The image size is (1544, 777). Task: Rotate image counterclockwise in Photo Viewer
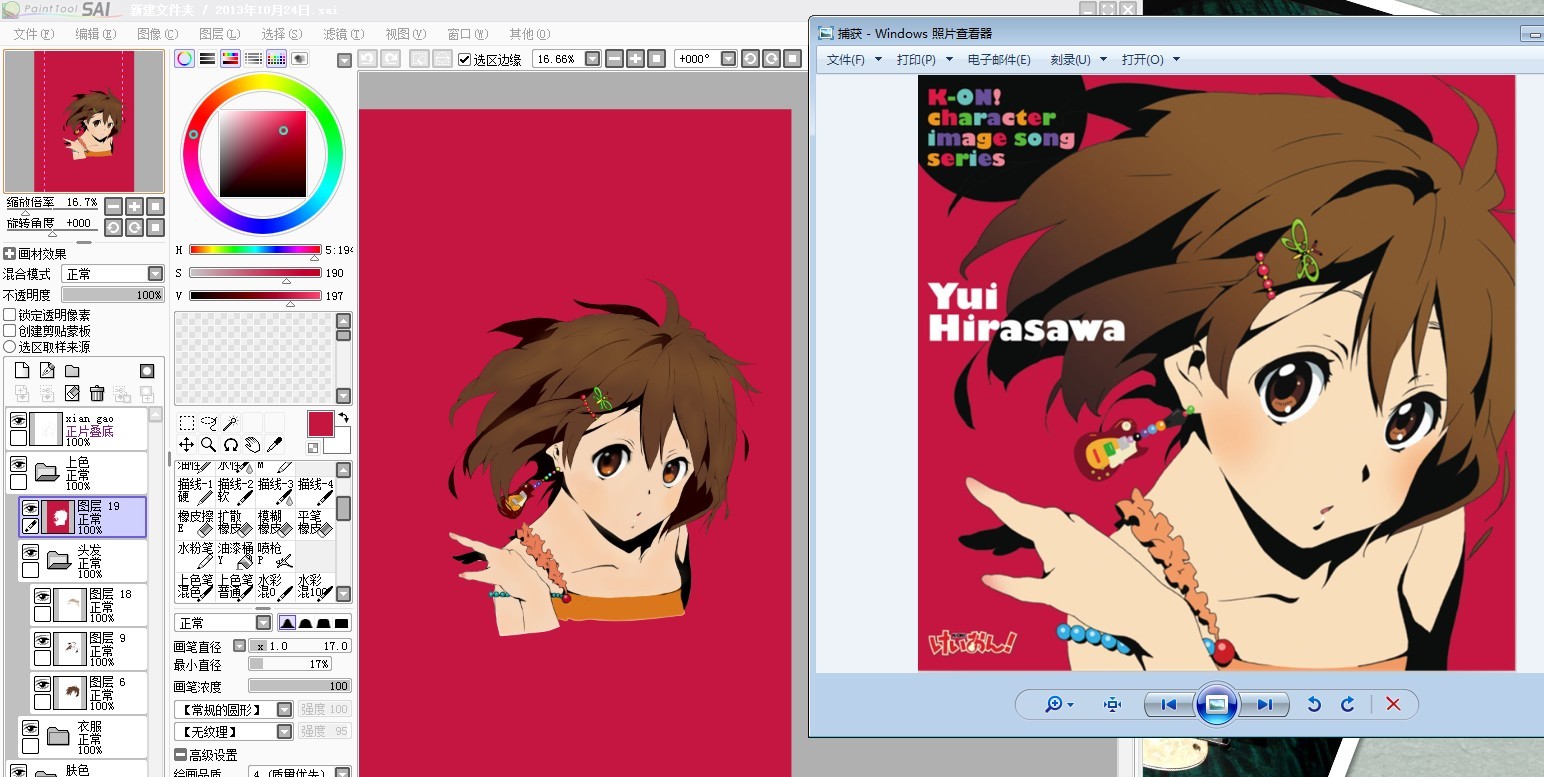point(1314,705)
